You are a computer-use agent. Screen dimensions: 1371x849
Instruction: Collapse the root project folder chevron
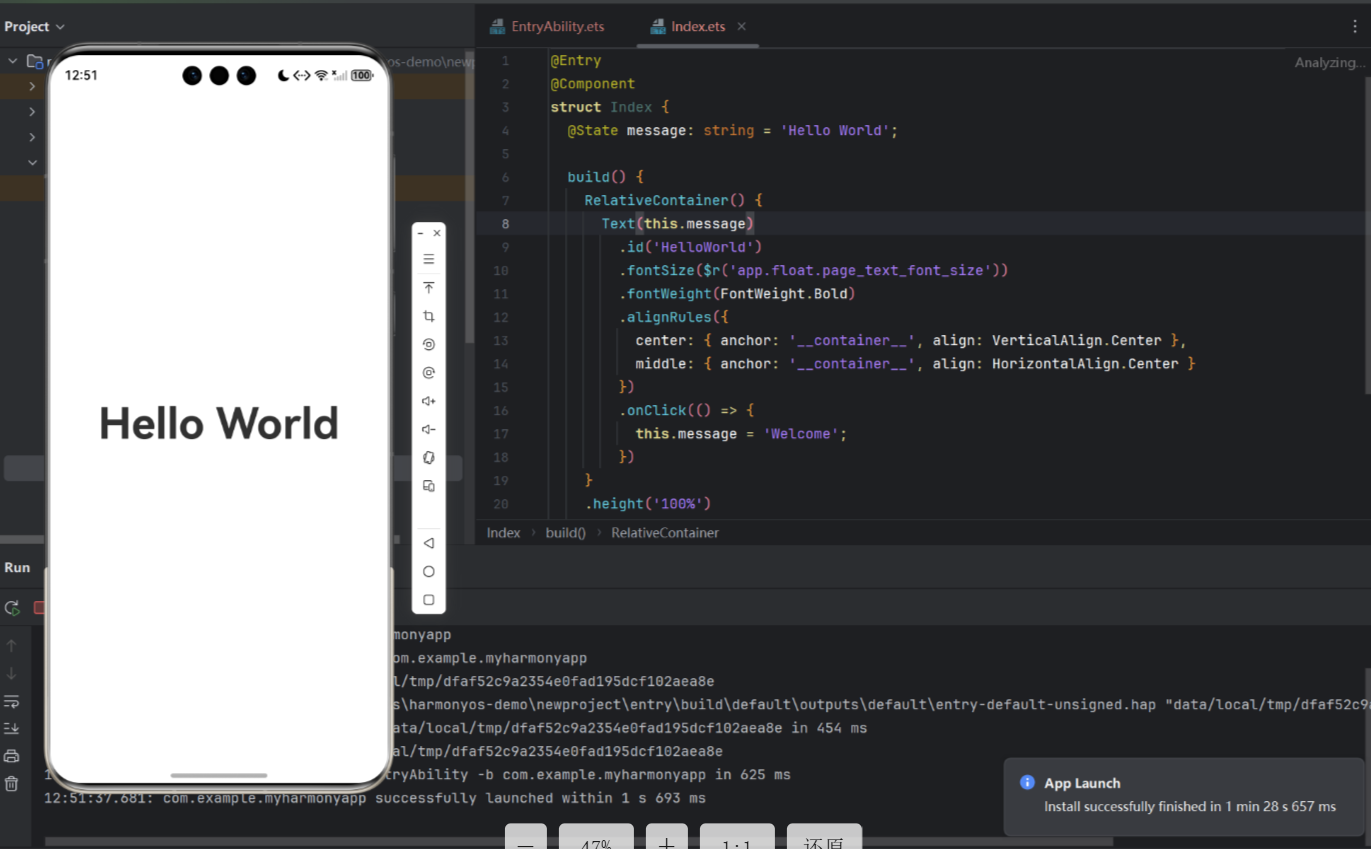click(13, 61)
